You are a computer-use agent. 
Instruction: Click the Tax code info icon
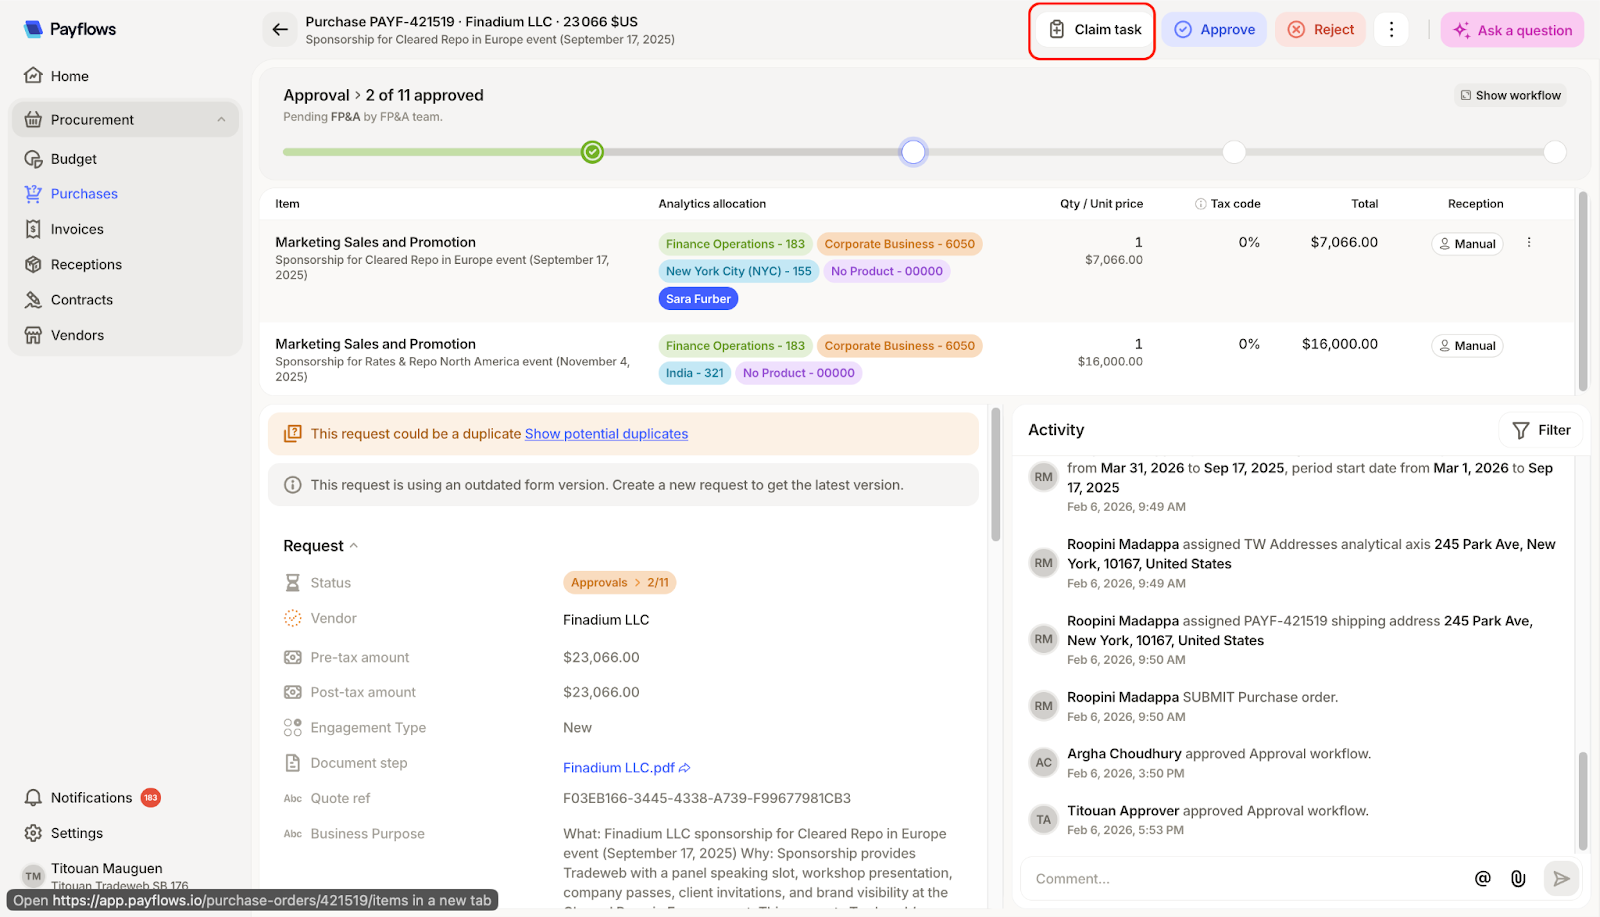tap(1200, 204)
